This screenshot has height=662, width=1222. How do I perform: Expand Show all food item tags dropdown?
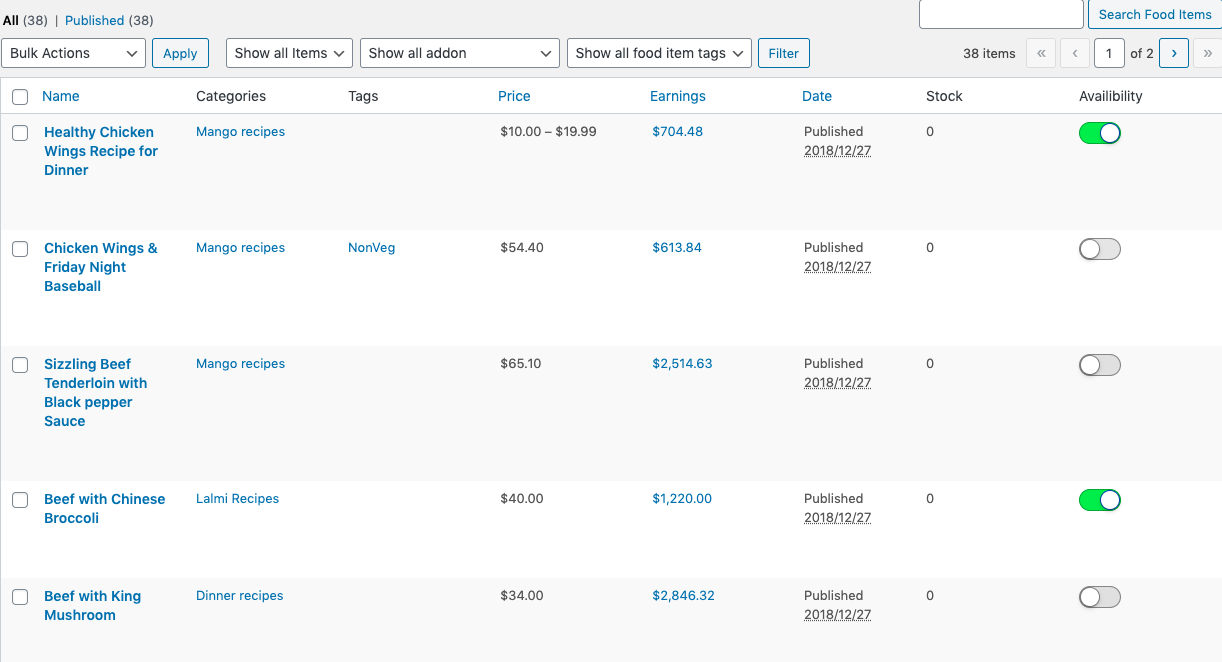click(658, 53)
